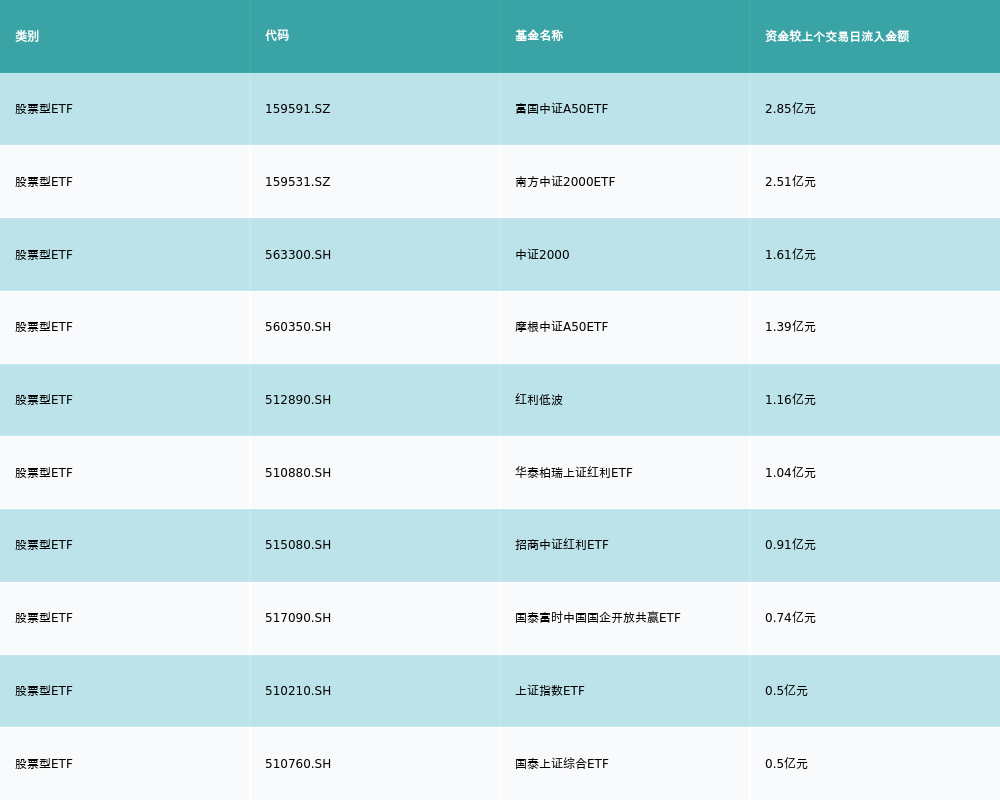Image resolution: width=1000 pixels, height=800 pixels.
Task: Select the 2.51亿元 inflow value
Action: 790,182
